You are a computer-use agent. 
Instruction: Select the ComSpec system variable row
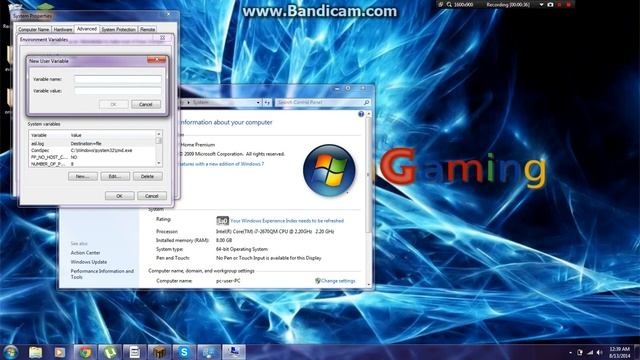(x=92, y=150)
